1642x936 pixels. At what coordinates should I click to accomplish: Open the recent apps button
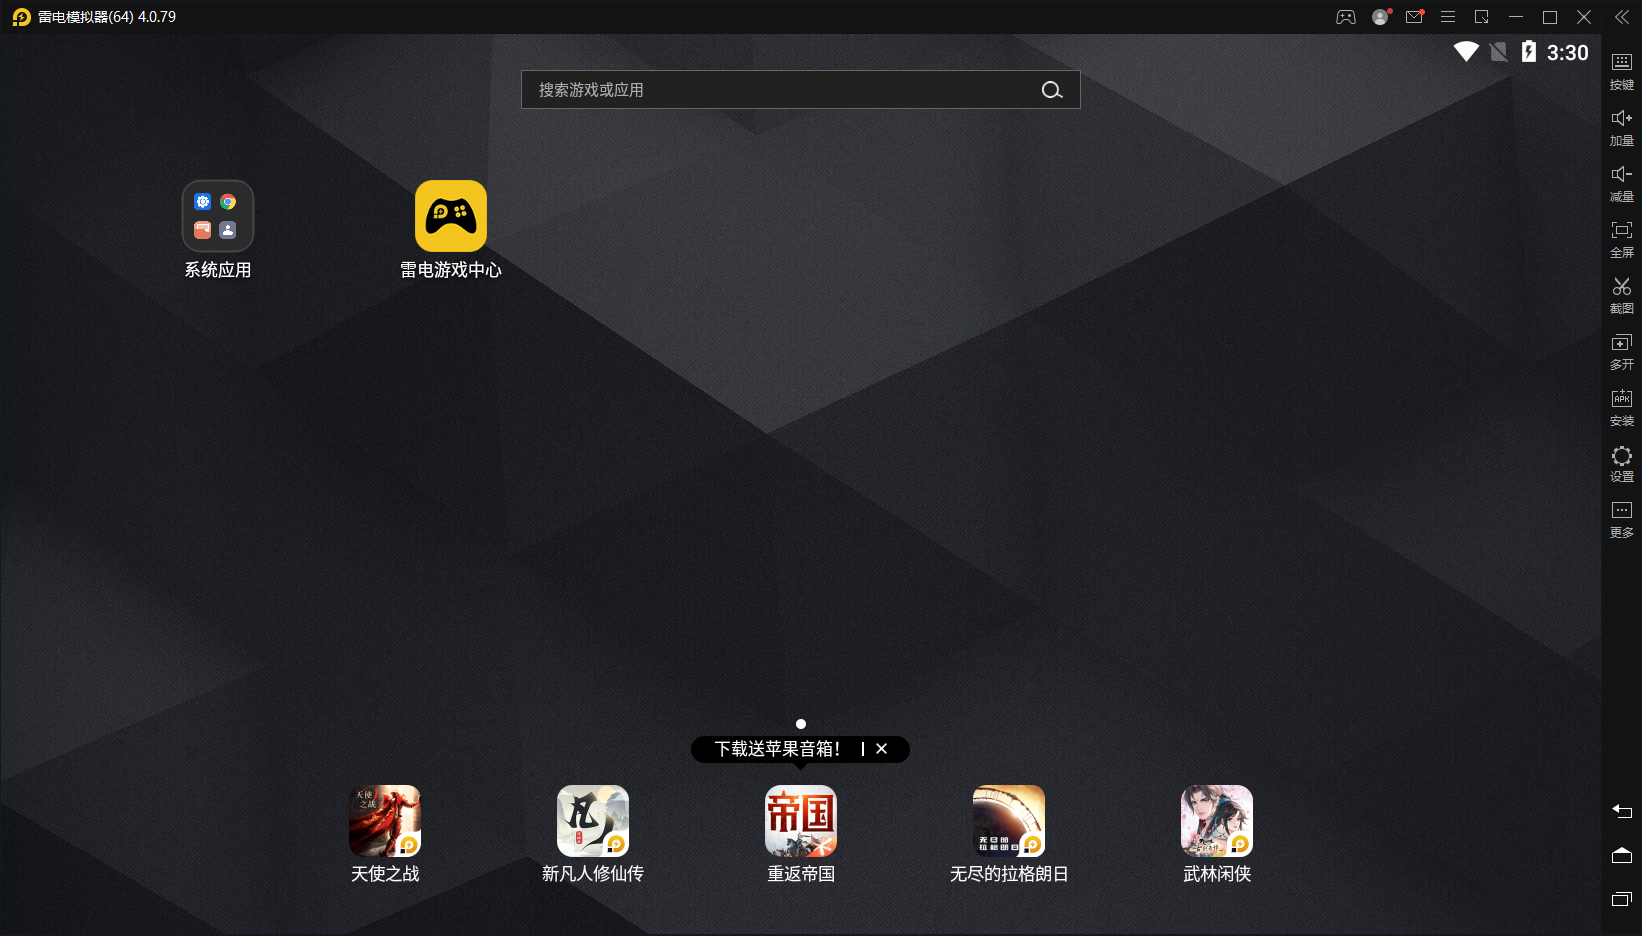(x=1622, y=899)
